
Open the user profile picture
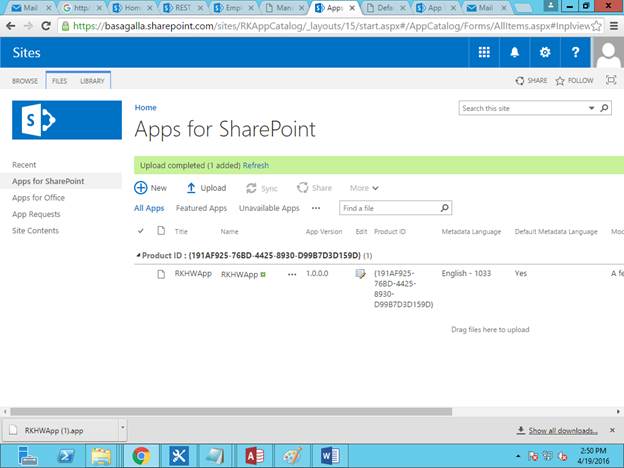coord(608,53)
